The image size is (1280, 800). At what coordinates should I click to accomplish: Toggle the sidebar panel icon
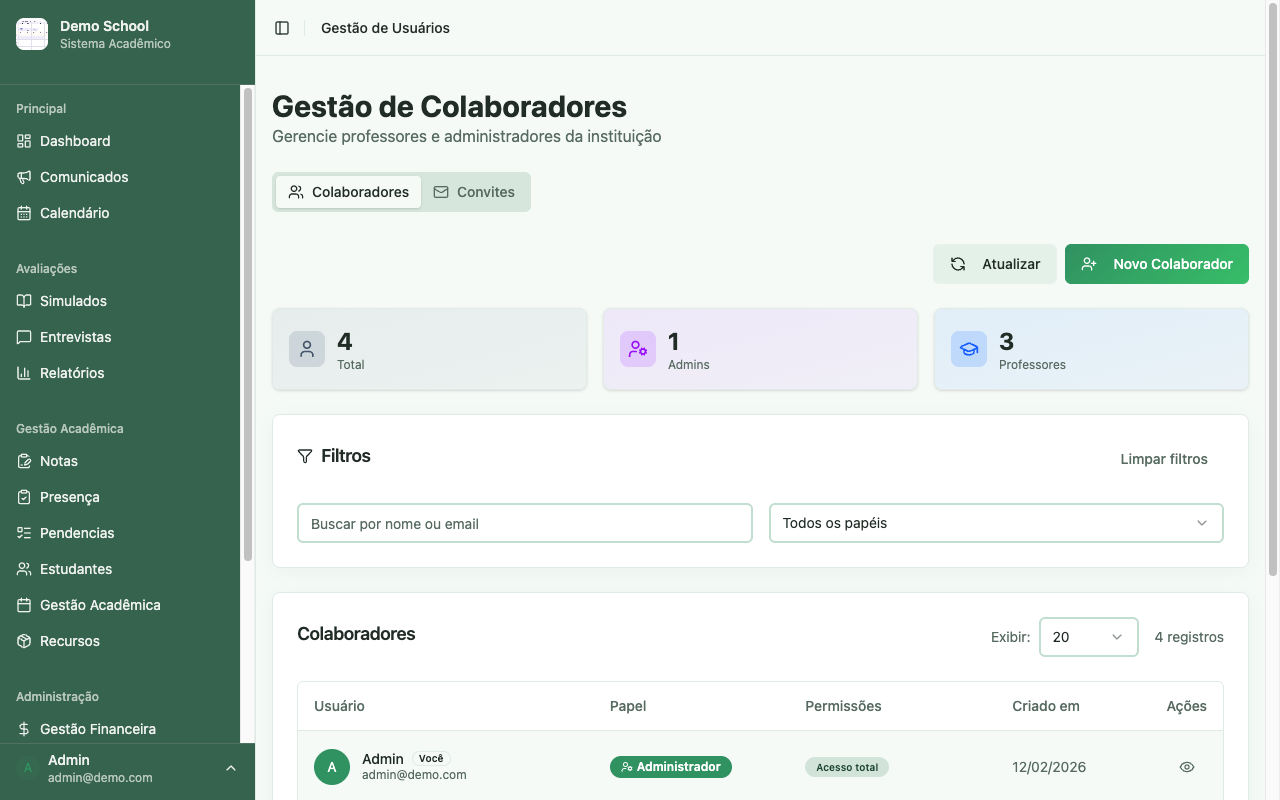[x=282, y=28]
